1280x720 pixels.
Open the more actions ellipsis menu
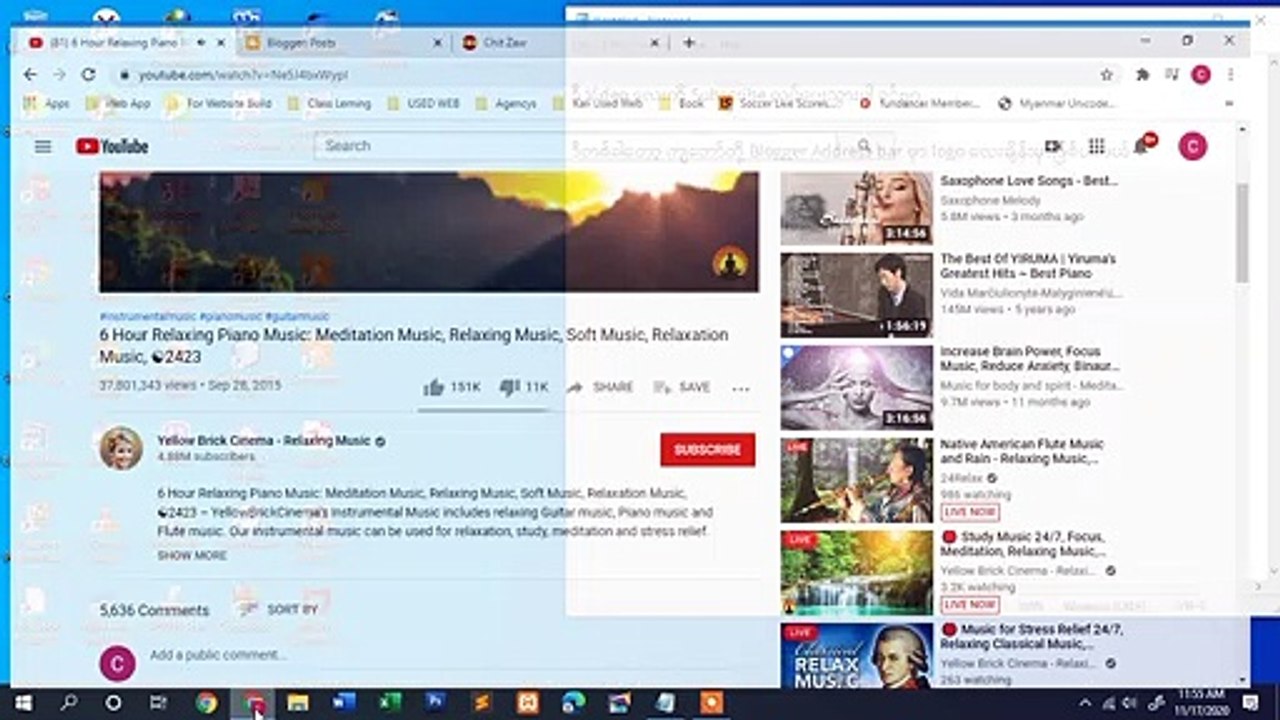pyautogui.click(x=740, y=388)
